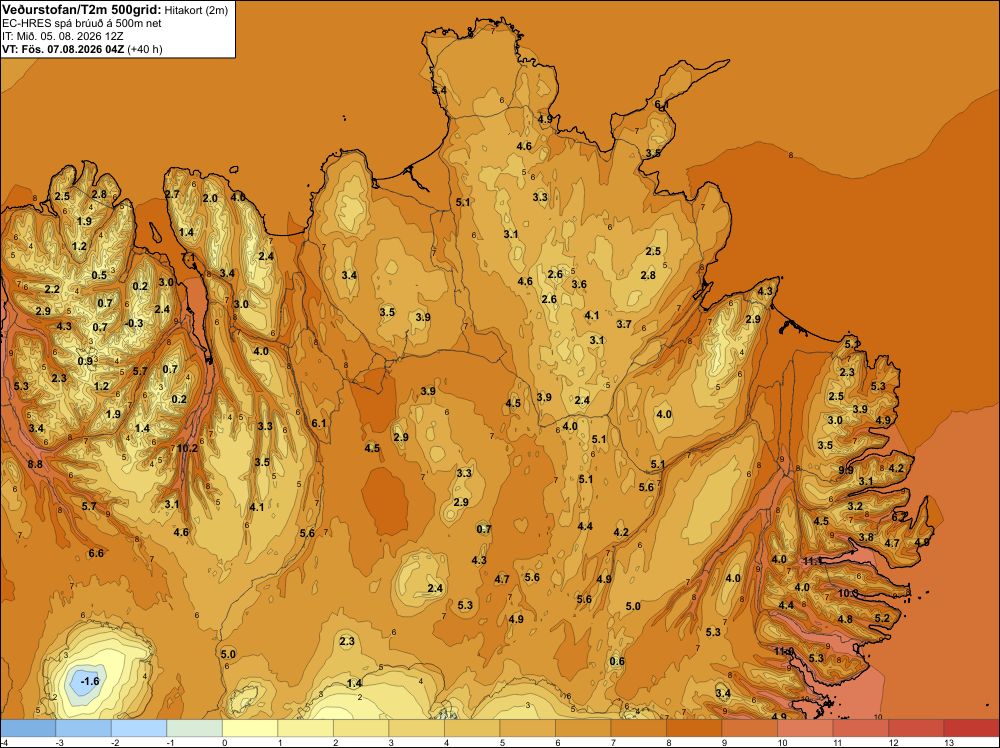This screenshot has width=1000, height=748.
Task: Select the 2.2 temperature value
Action: click(52, 290)
